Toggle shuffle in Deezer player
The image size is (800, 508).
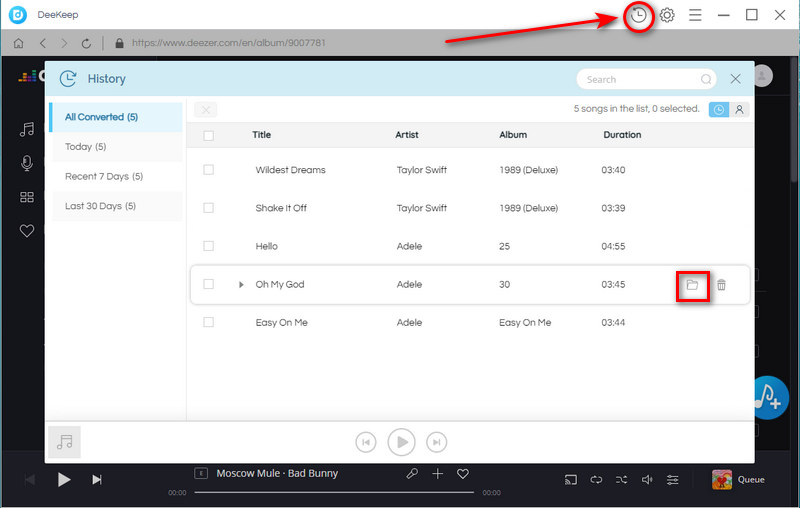[x=621, y=479]
